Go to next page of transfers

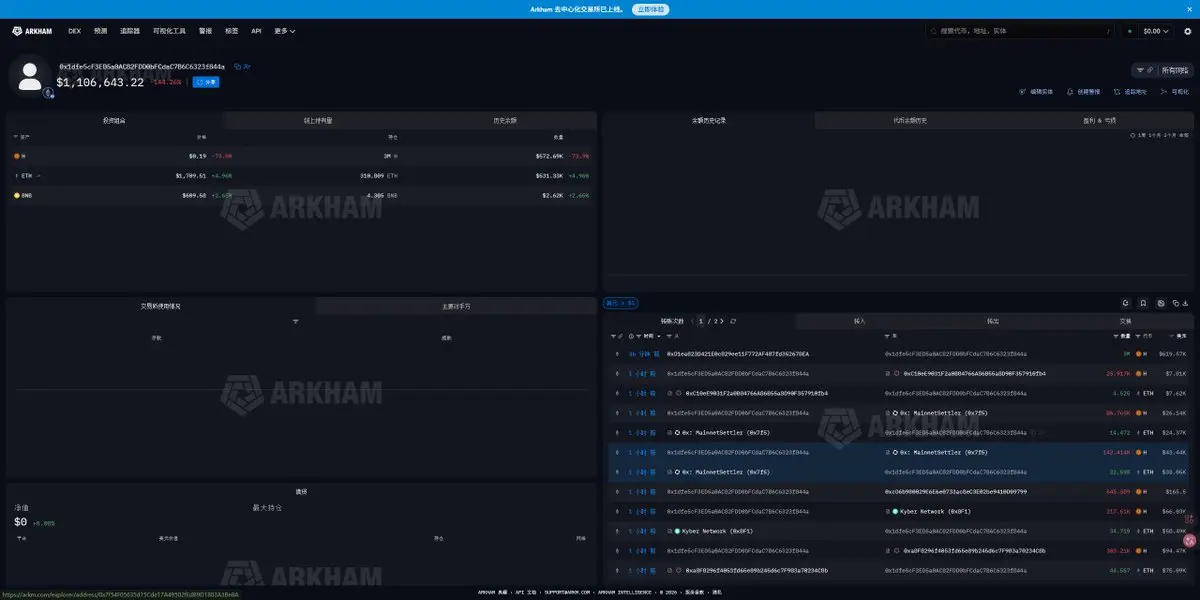point(722,321)
